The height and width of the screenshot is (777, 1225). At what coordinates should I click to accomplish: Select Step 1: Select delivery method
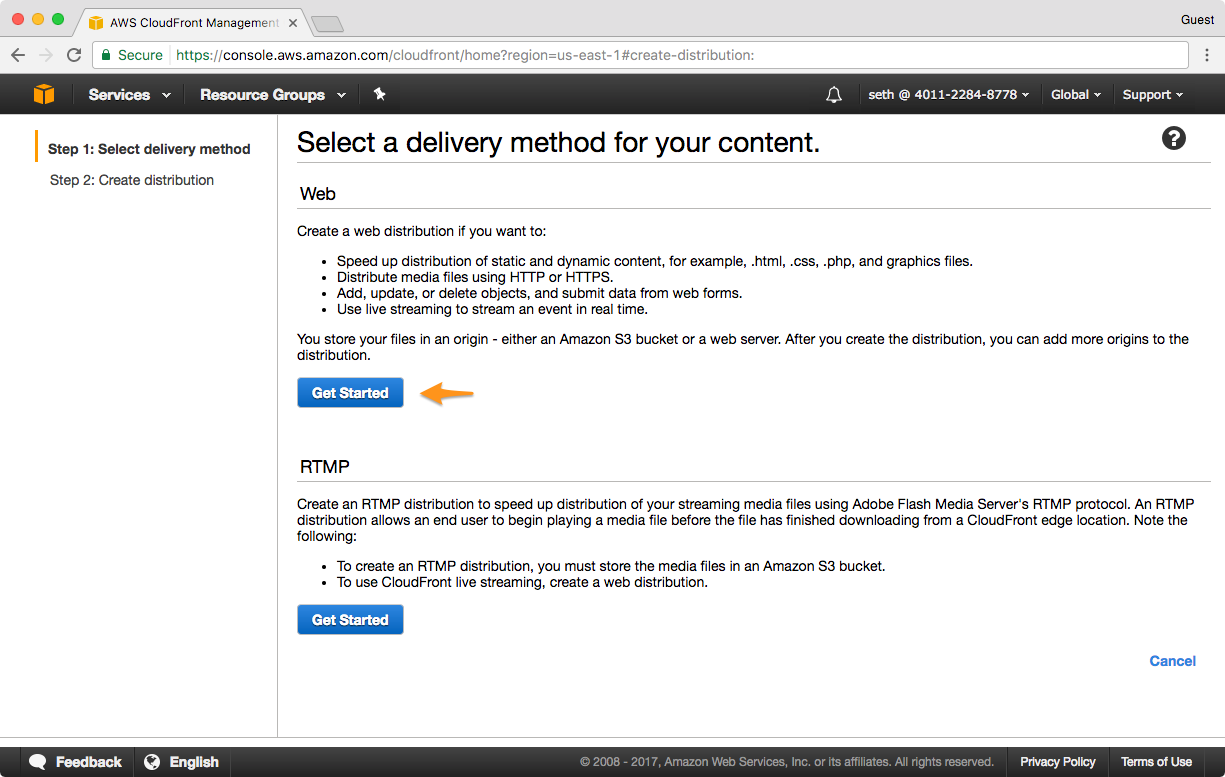coord(149,149)
